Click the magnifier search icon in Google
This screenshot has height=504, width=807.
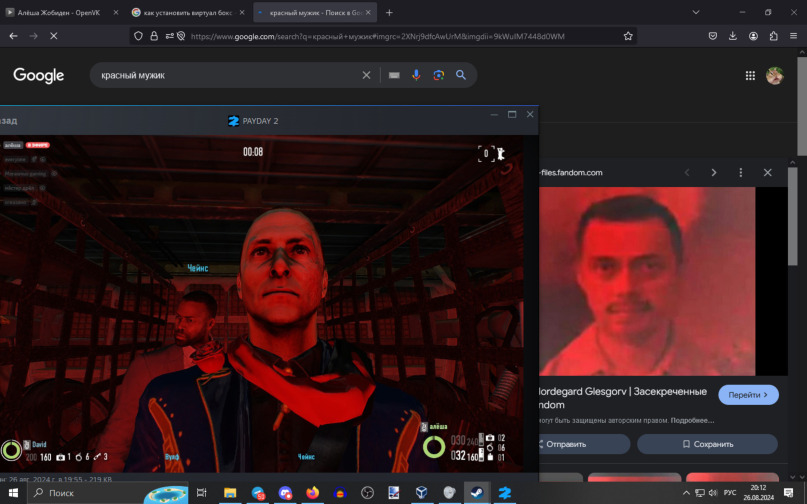pyautogui.click(x=461, y=75)
